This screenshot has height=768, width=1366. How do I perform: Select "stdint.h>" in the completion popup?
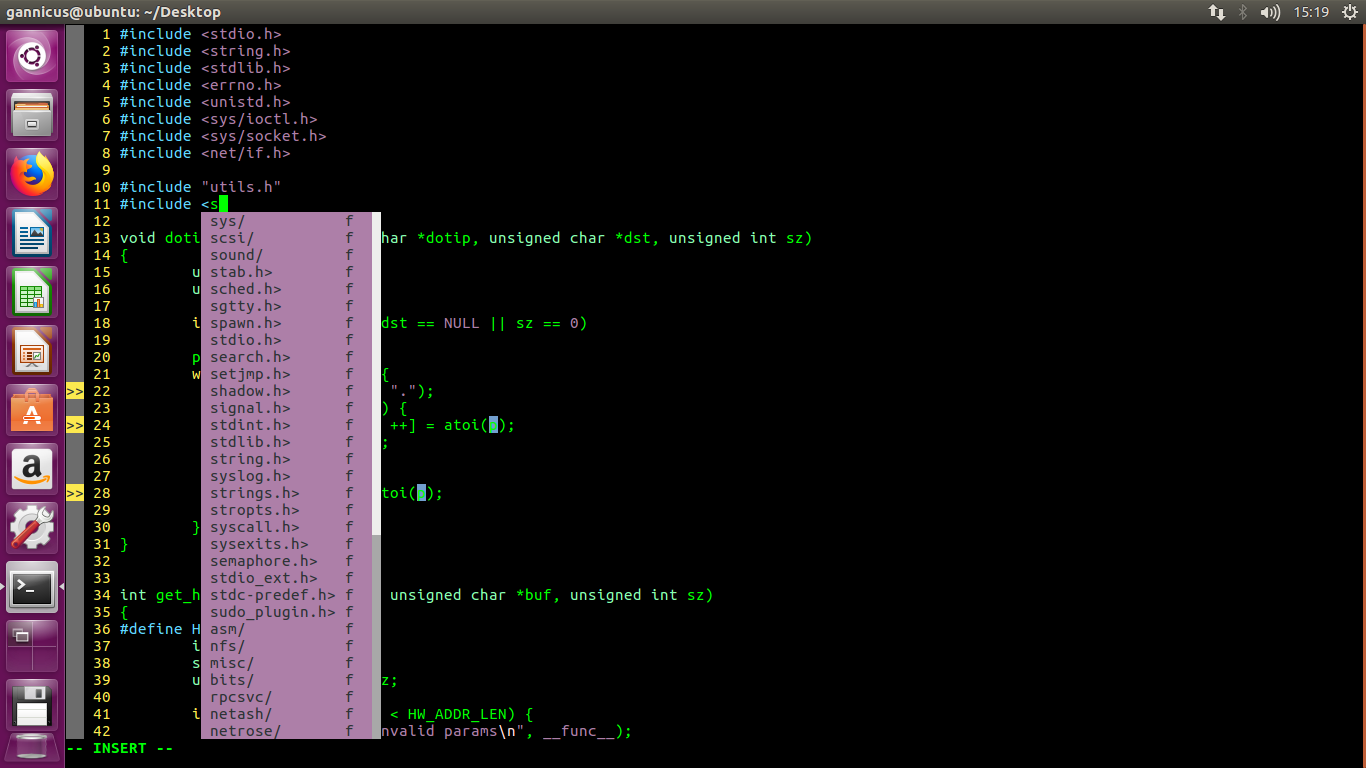tap(286, 425)
